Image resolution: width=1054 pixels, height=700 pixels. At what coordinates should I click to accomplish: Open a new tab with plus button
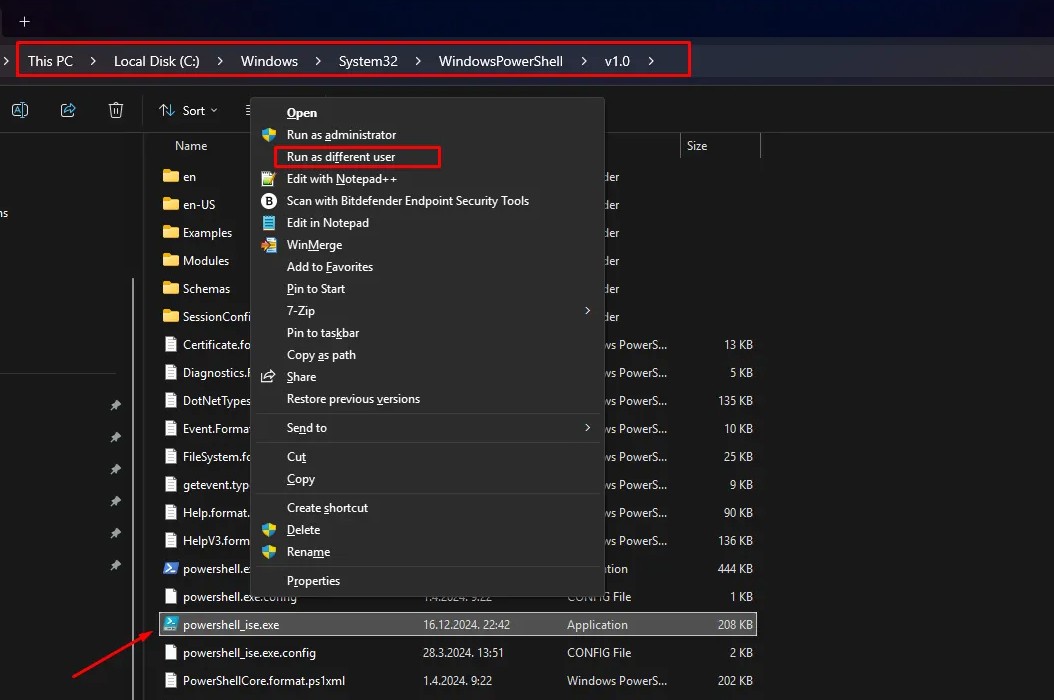(x=25, y=21)
